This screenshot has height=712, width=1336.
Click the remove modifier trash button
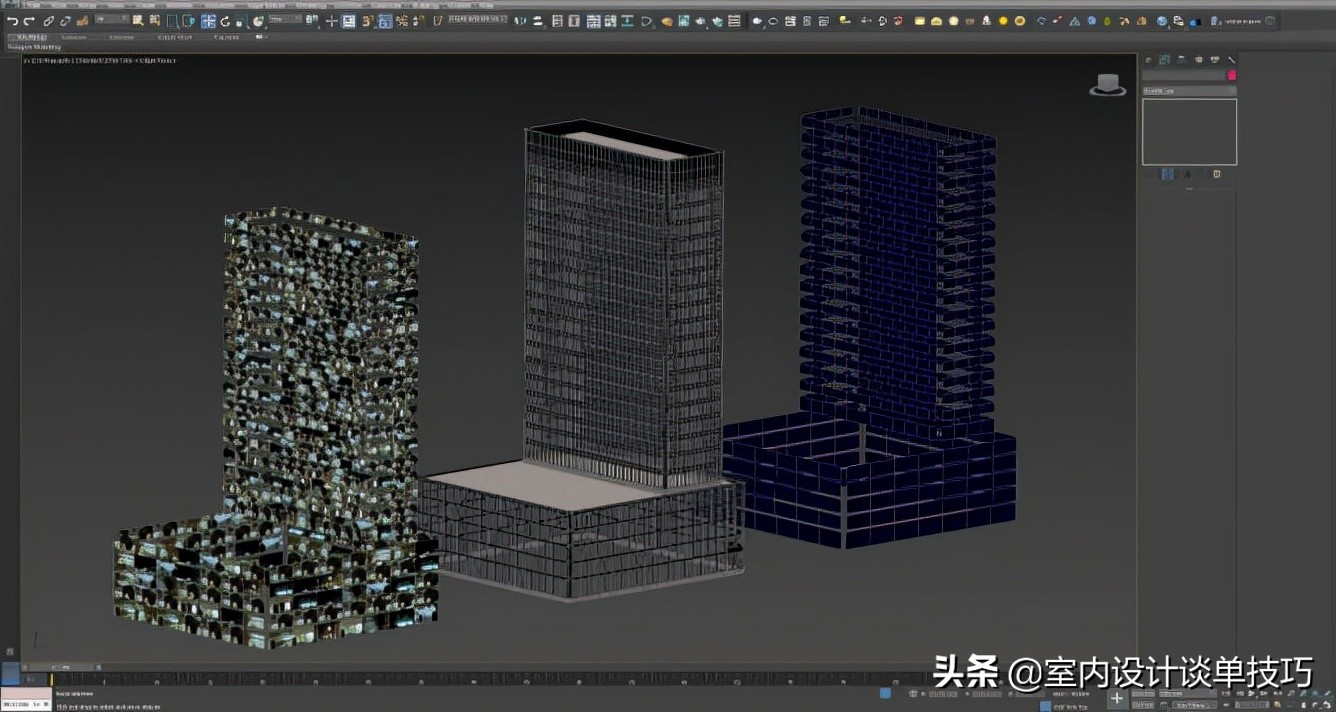point(1216,174)
